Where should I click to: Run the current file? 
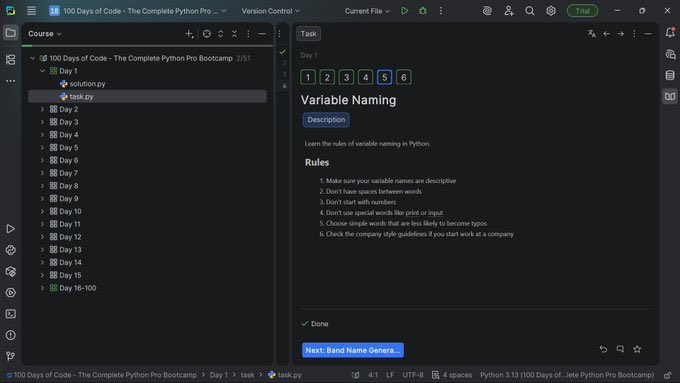click(404, 11)
